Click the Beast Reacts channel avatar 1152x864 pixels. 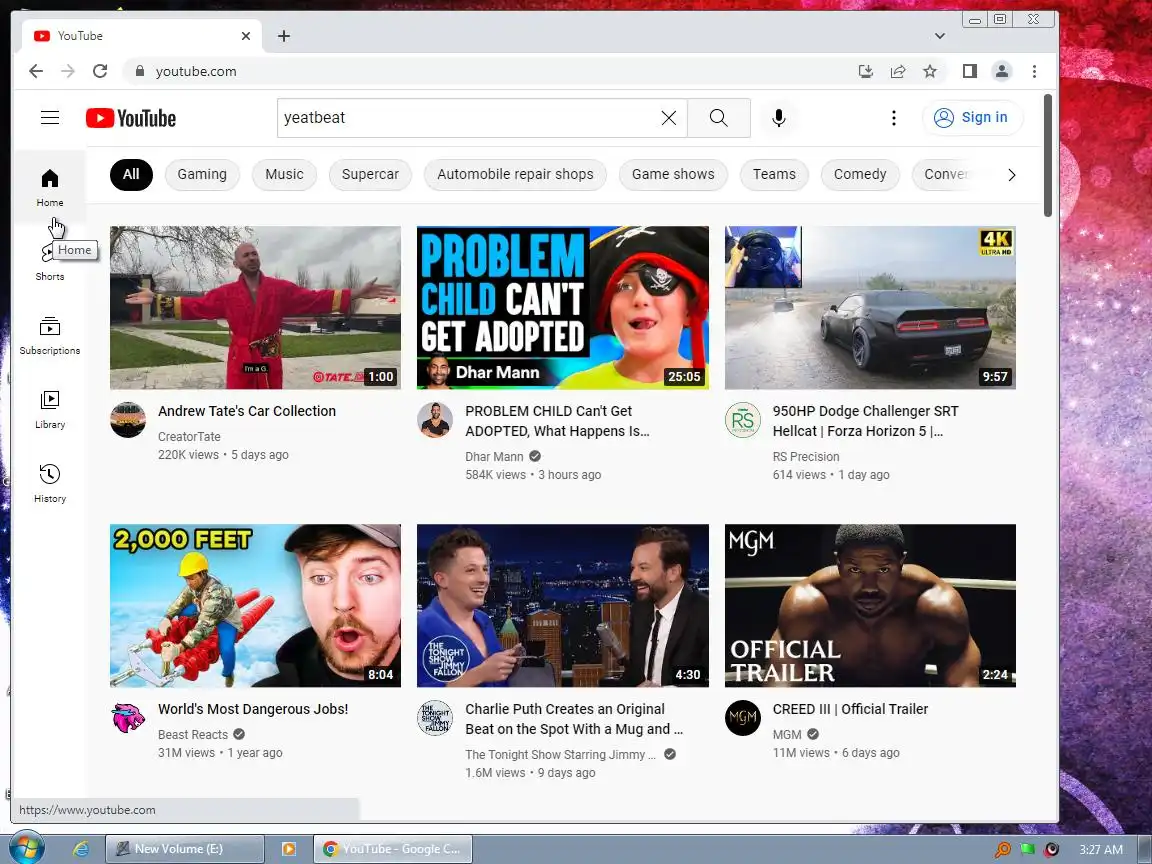tap(128, 718)
